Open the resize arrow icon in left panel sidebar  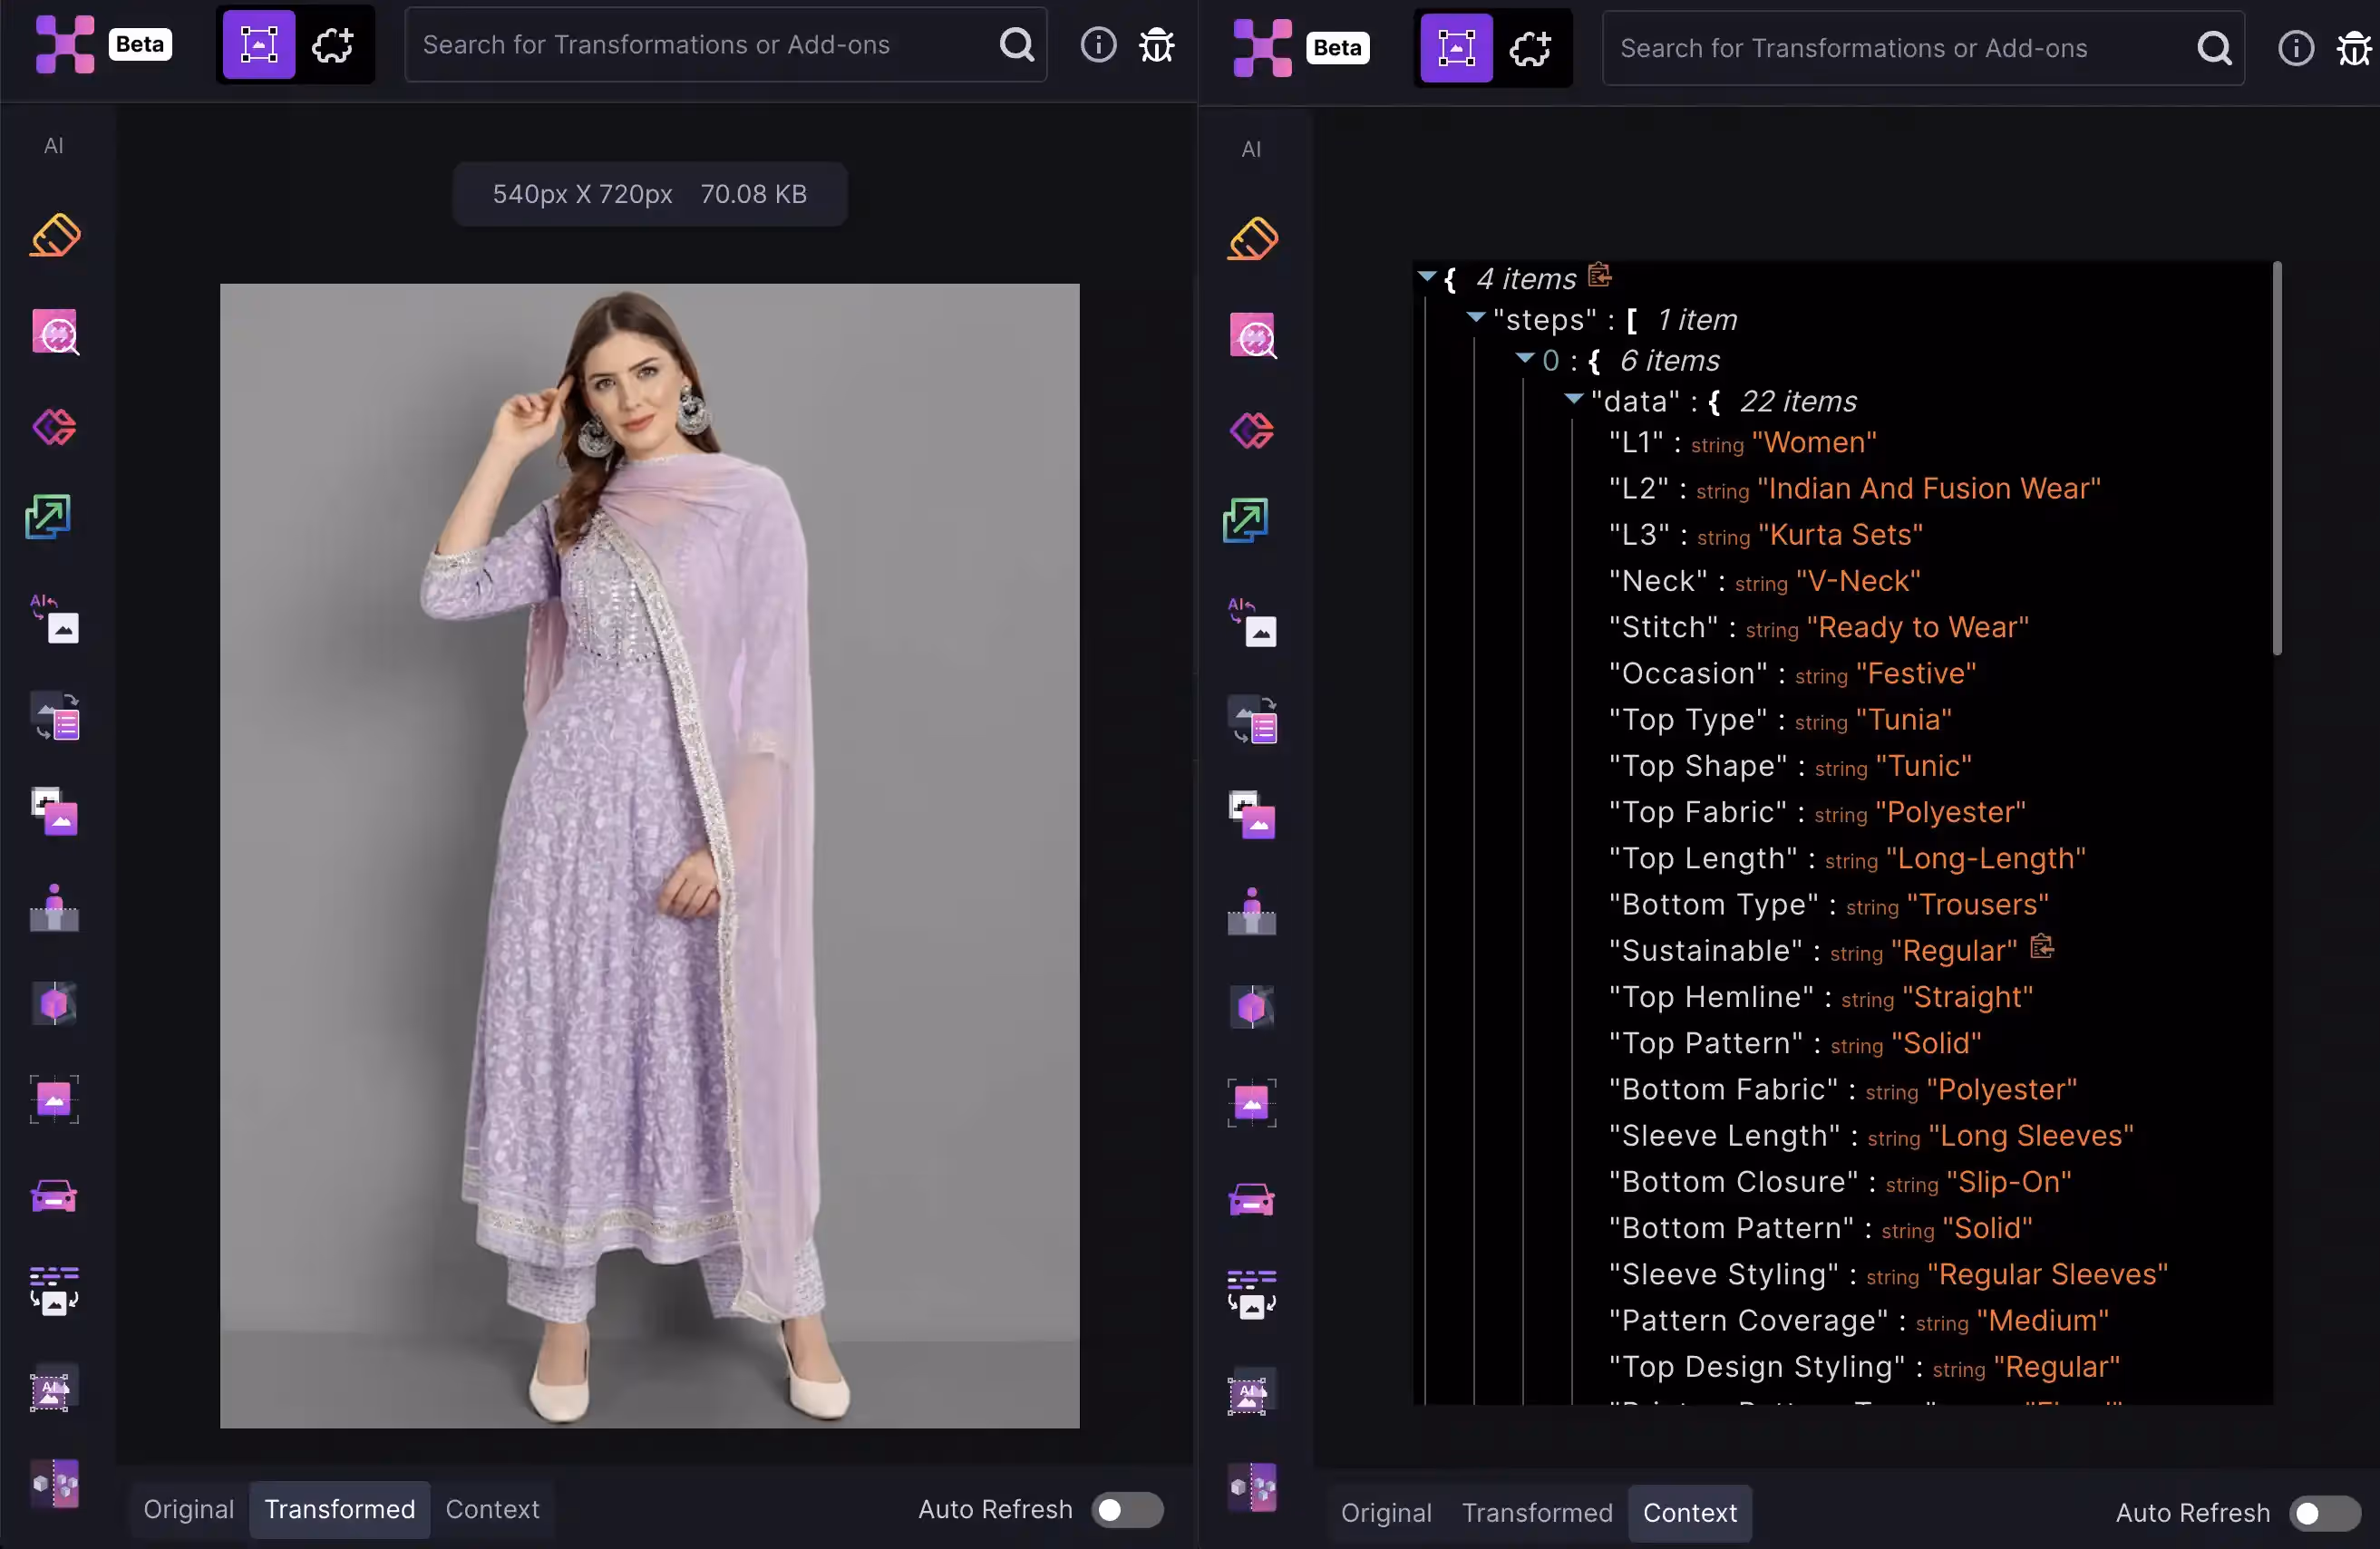[x=48, y=517]
